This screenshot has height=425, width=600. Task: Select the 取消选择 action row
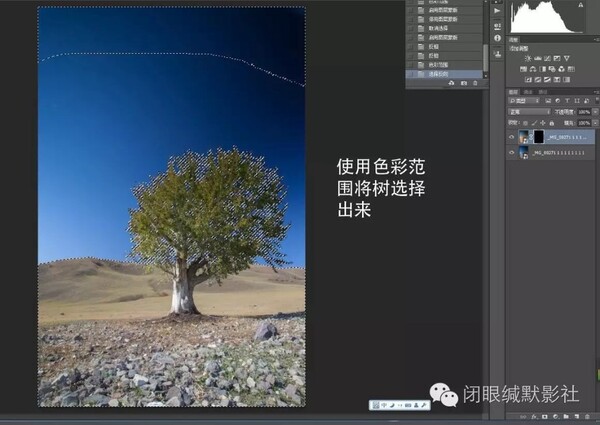click(444, 28)
